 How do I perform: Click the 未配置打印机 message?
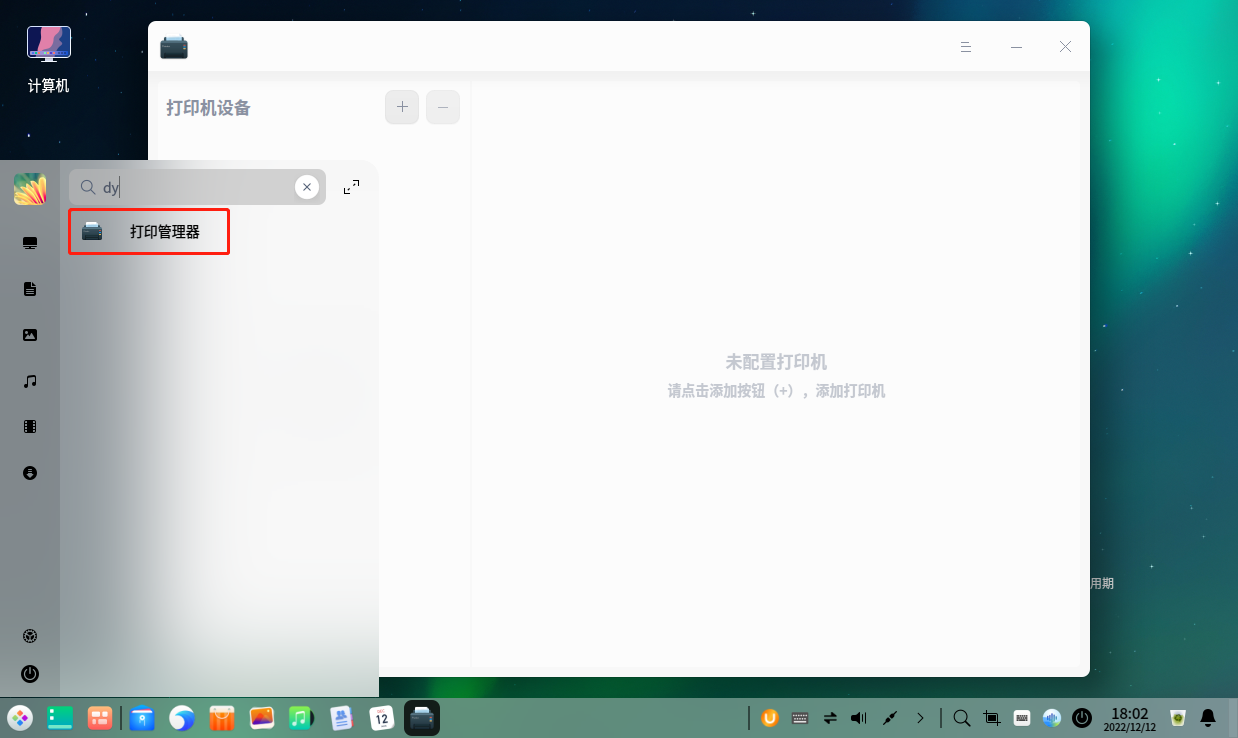point(776,362)
